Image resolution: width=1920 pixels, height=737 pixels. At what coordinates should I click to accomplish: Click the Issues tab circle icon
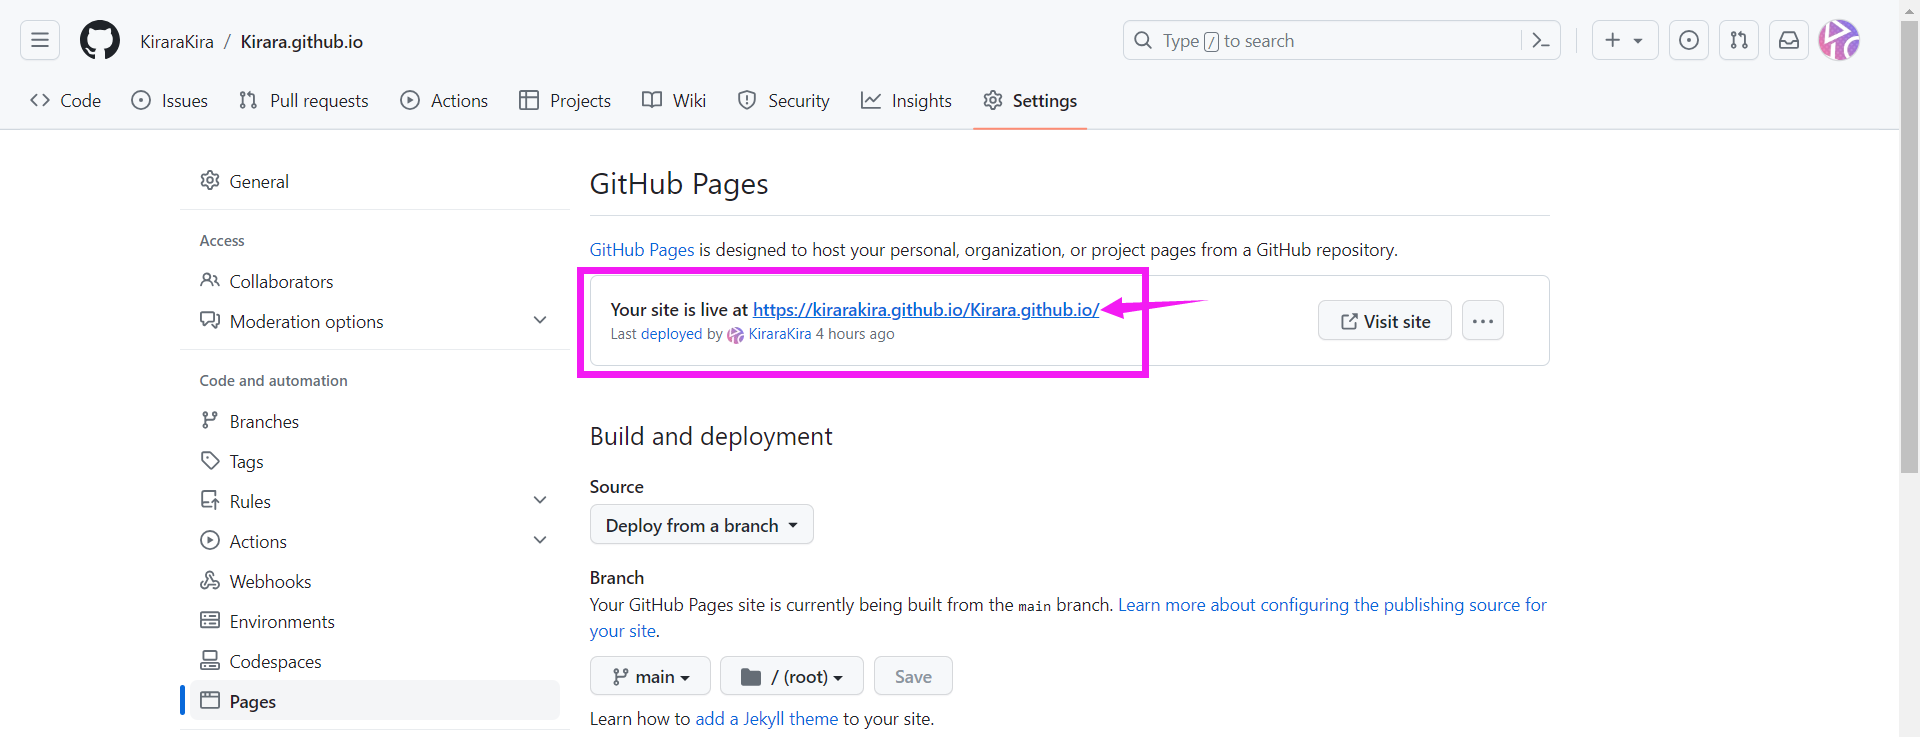click(x=141, y=100)
